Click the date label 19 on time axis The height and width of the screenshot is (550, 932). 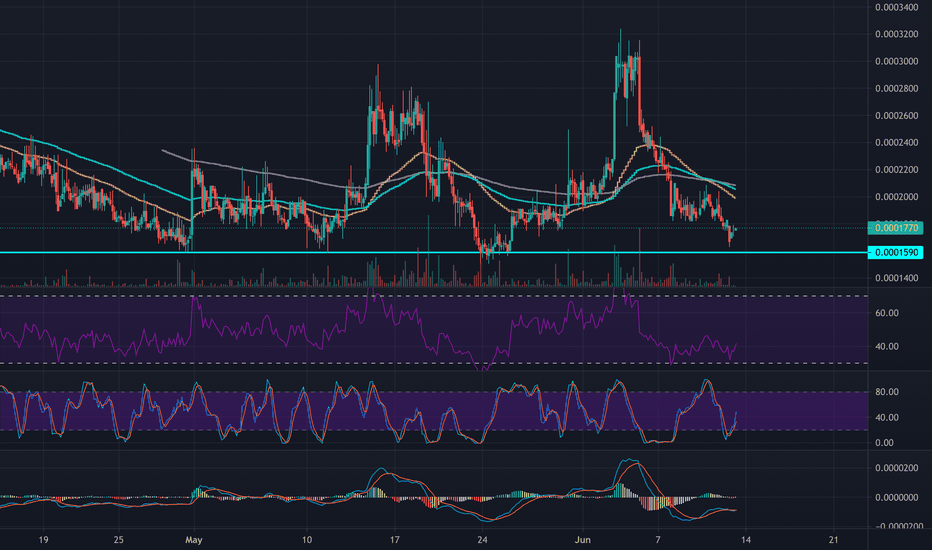(43, 540)
